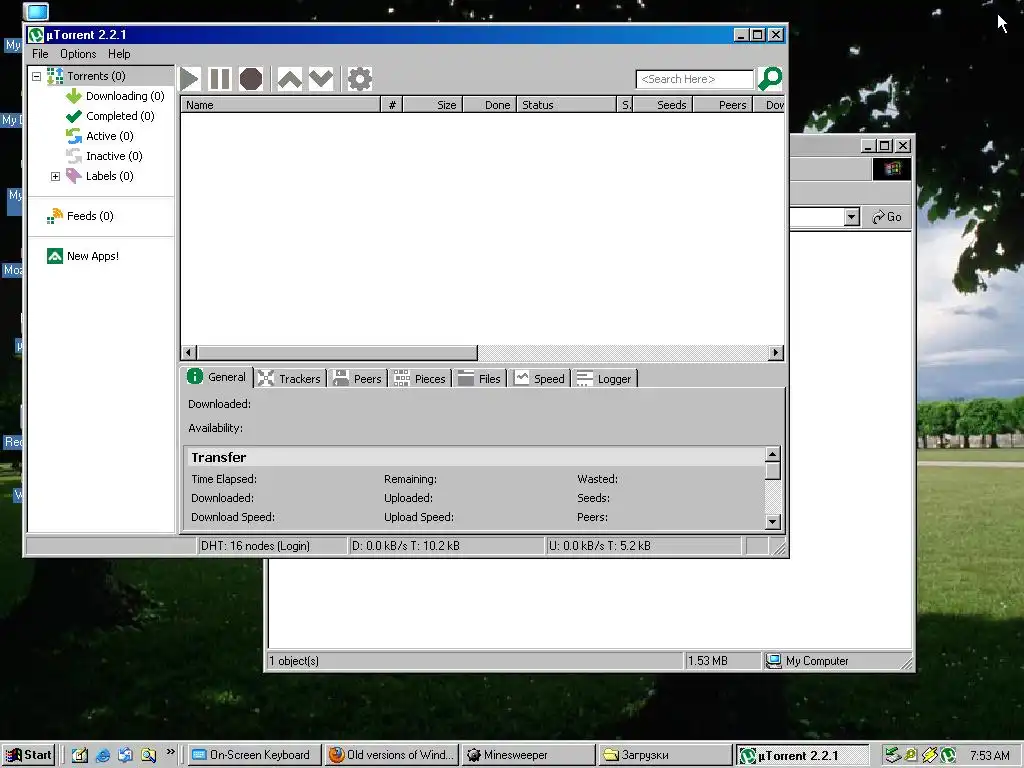
Task: Sort by the Name column header
Action: (x=281, y=104)
